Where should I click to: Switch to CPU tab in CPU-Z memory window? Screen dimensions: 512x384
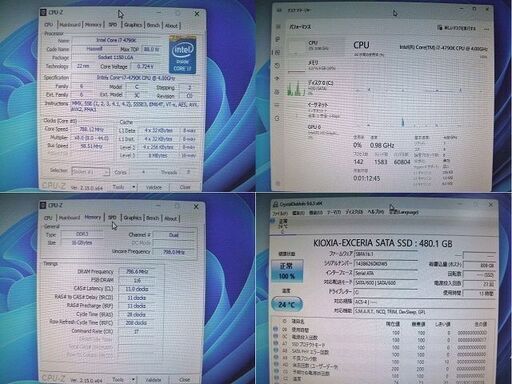(x=48, y=218)
